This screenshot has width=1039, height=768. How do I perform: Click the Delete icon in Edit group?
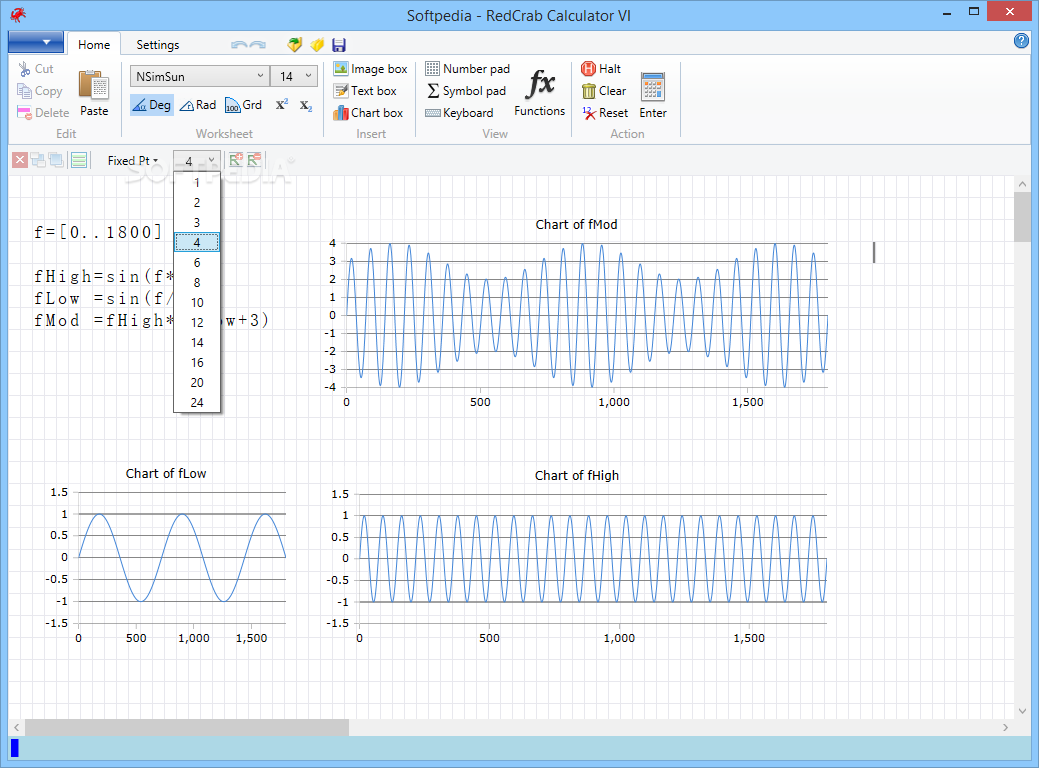(25, 113)
